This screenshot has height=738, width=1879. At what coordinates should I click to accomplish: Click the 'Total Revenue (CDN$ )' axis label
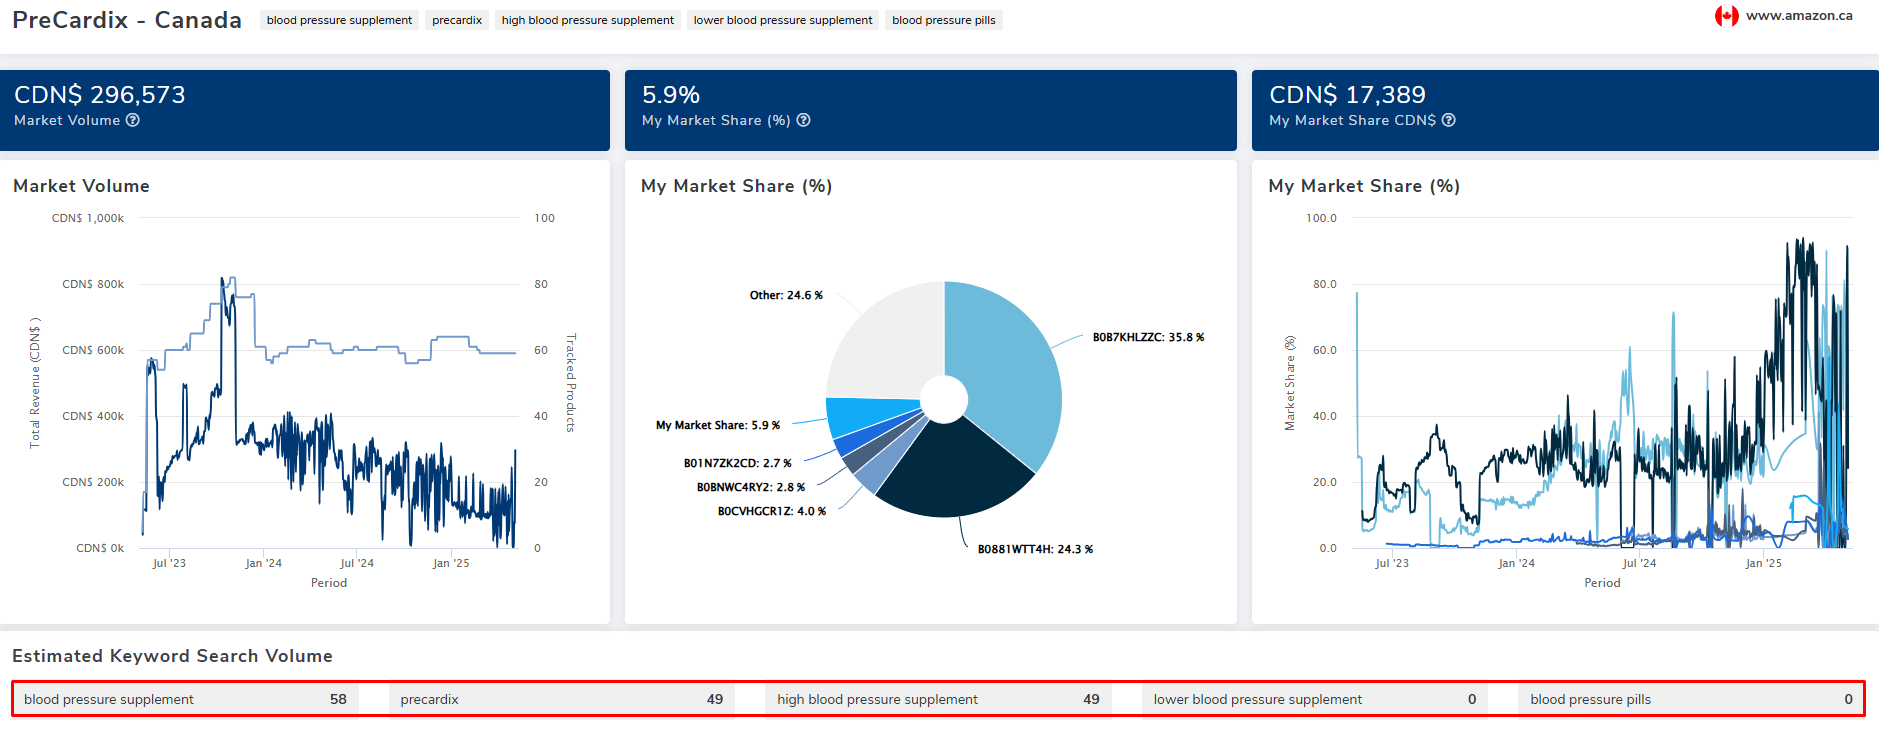click(x=35, y=383)
